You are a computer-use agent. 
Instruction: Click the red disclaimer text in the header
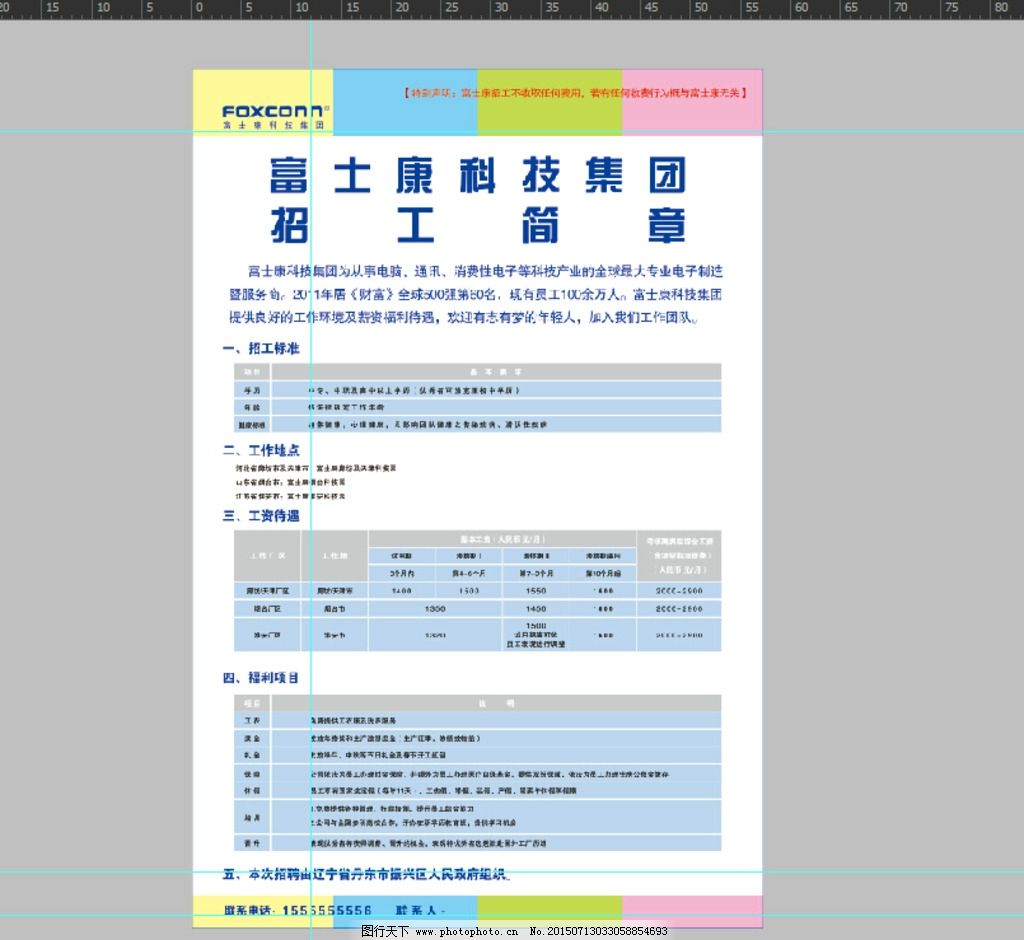point(575,92)
